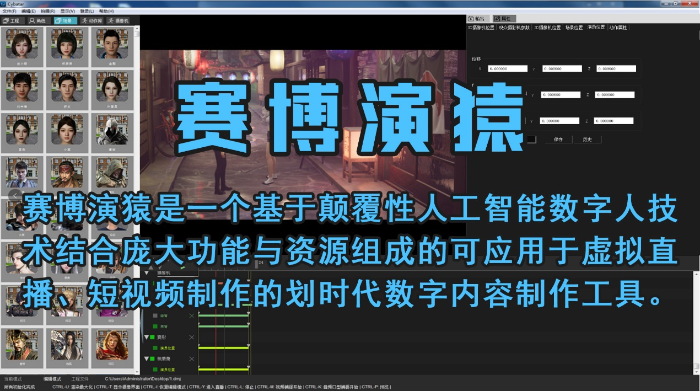Open the 工程 project tab icon
Image resolution: width=700 pixels, height=391 pixels.
coord(12,21)
